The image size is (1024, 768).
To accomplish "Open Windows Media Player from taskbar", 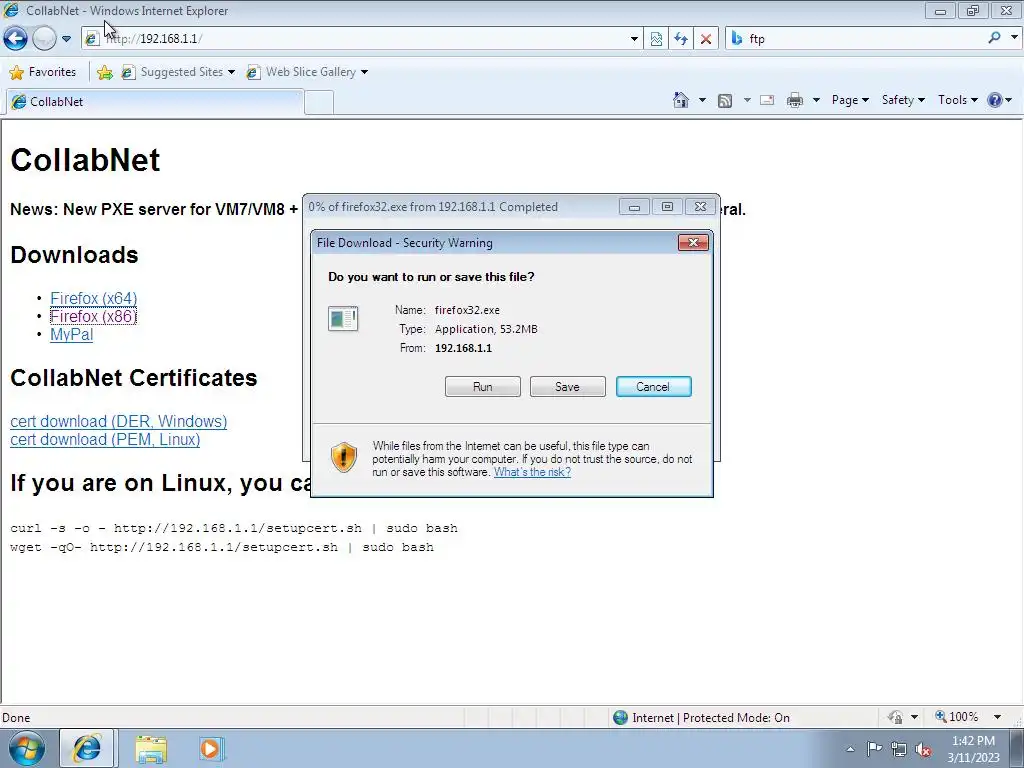I will tap(211, 749).
